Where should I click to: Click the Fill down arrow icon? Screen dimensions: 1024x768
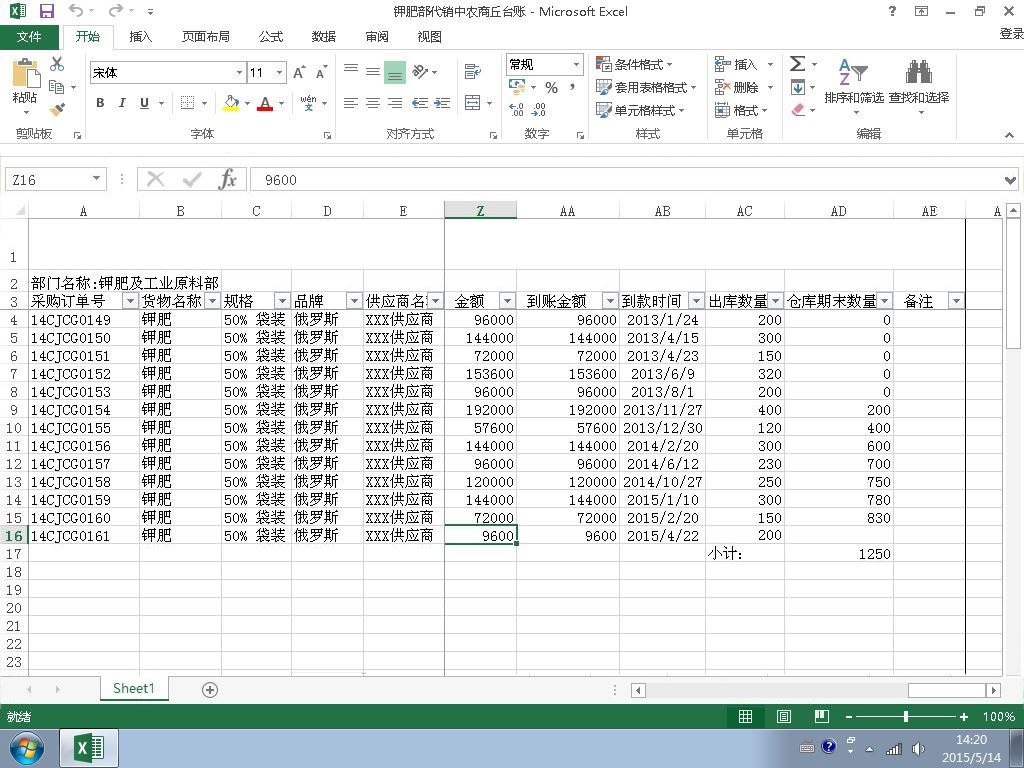(797, 87)
